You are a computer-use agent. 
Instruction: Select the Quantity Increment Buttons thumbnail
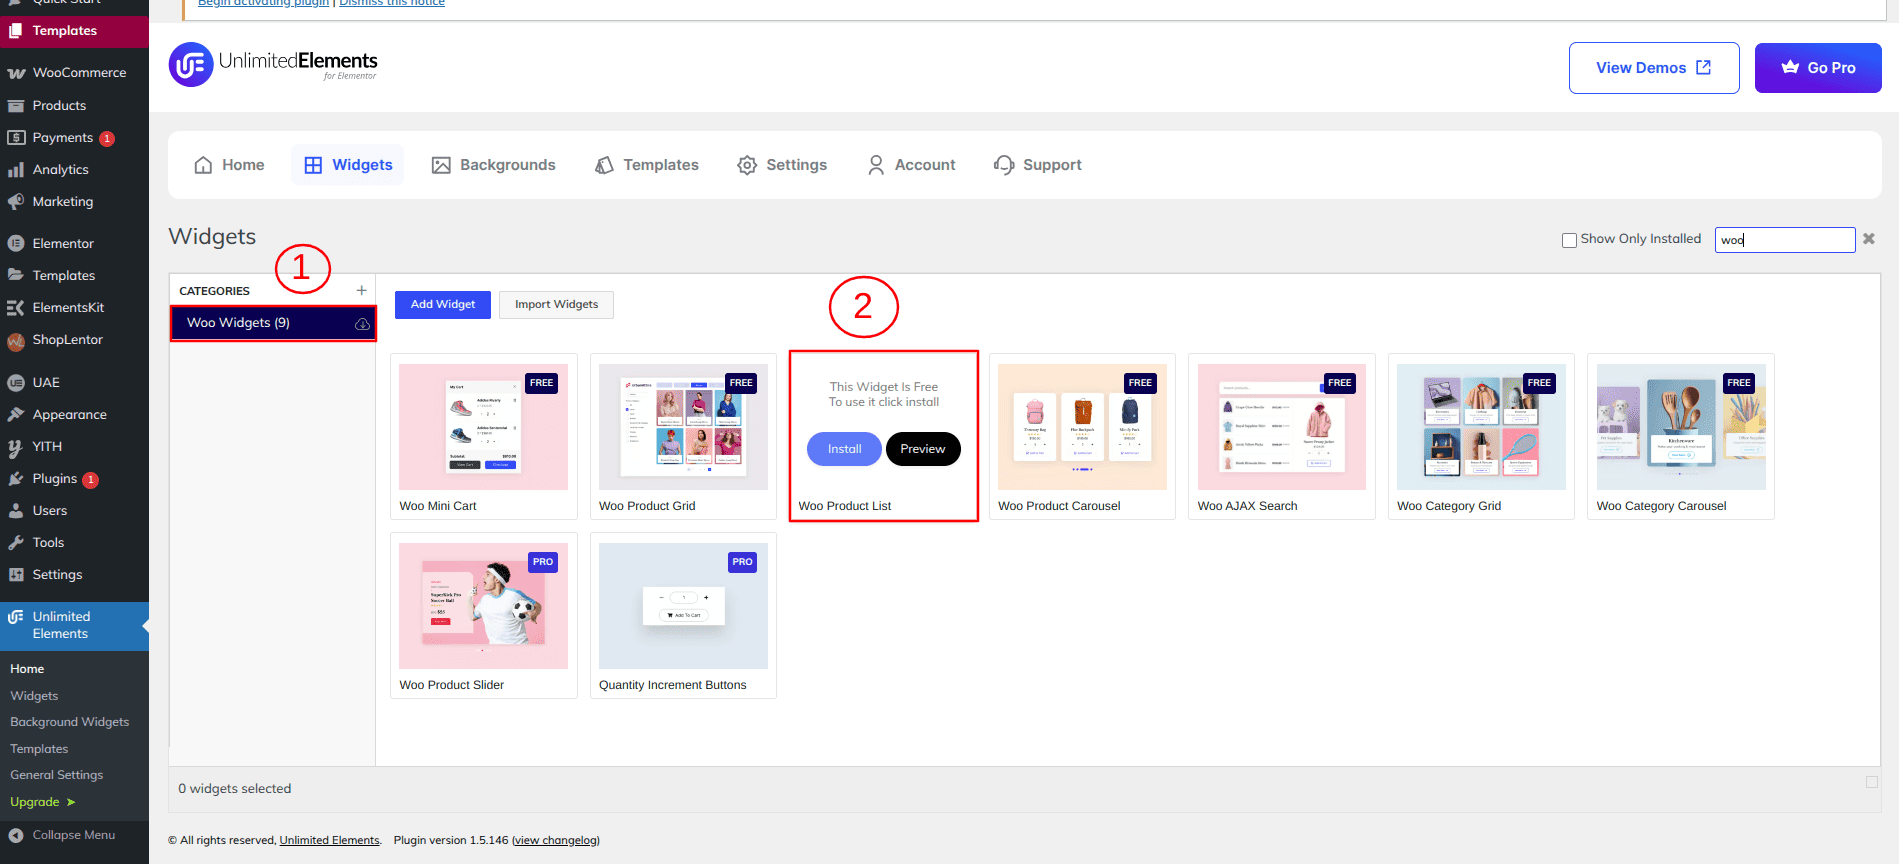click(683, 606)
